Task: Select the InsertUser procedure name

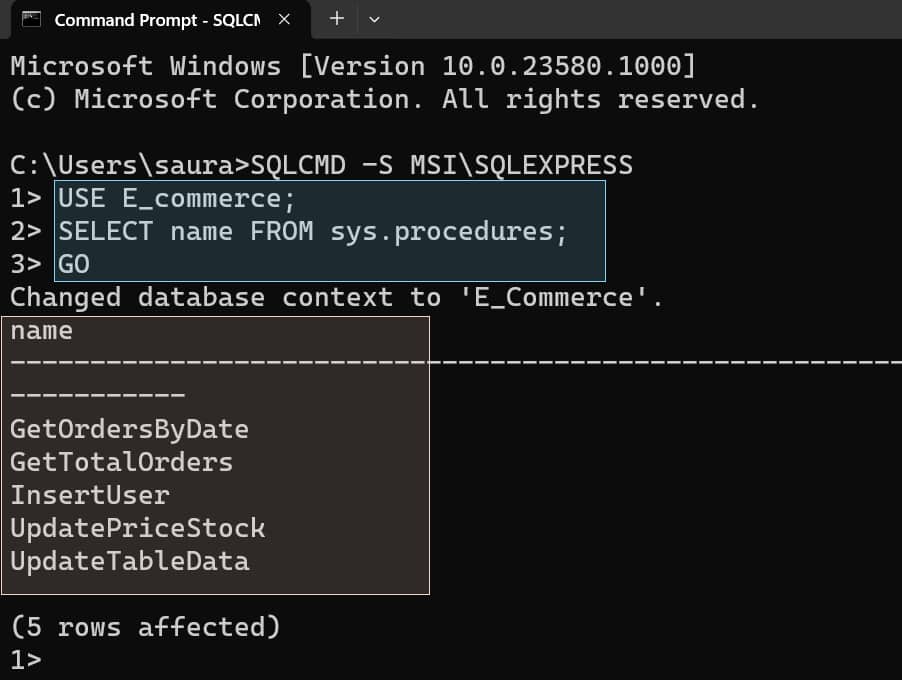Action: pos(90,495)
